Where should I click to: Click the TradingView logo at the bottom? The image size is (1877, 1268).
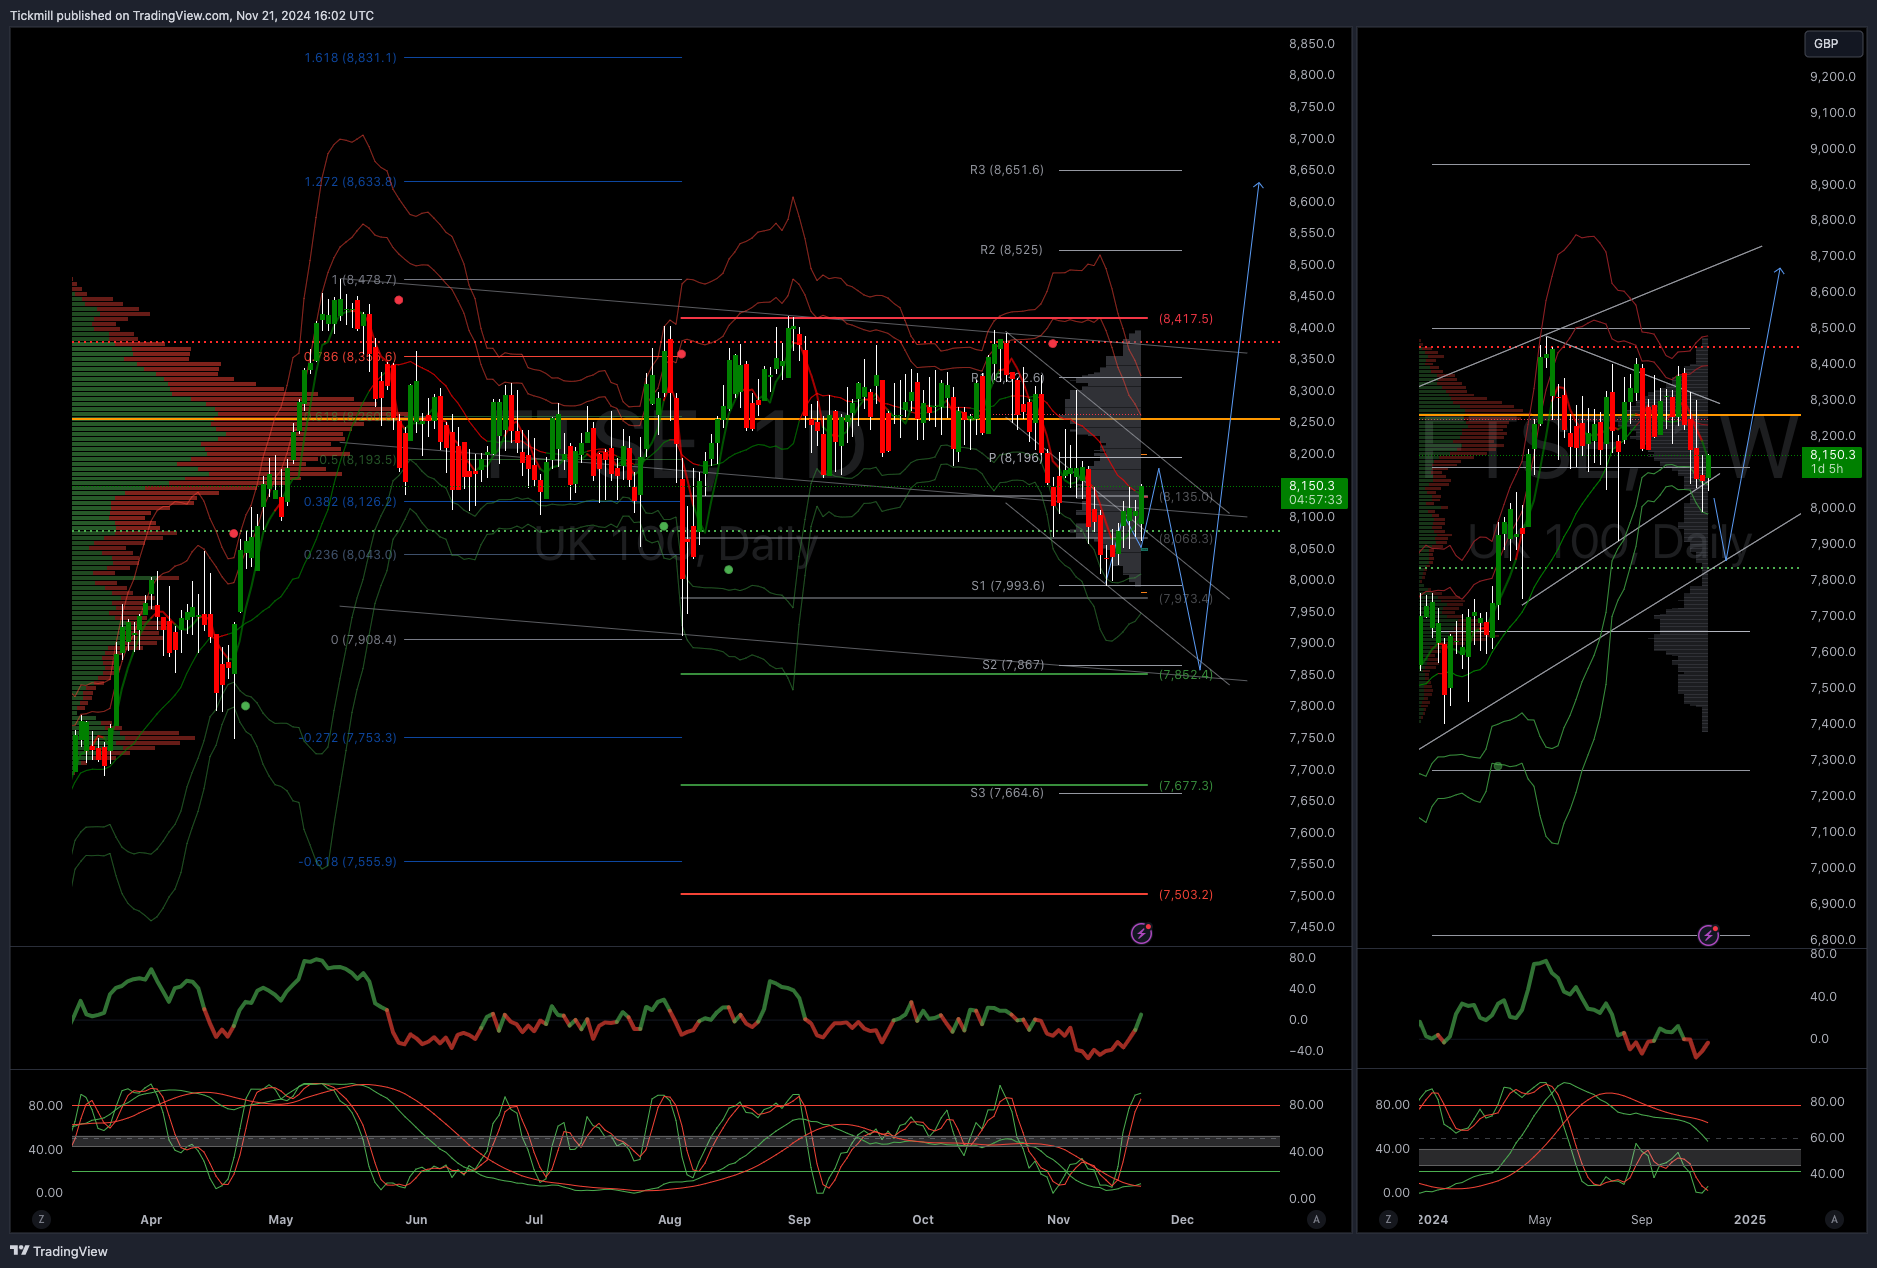coord(59,1251)
